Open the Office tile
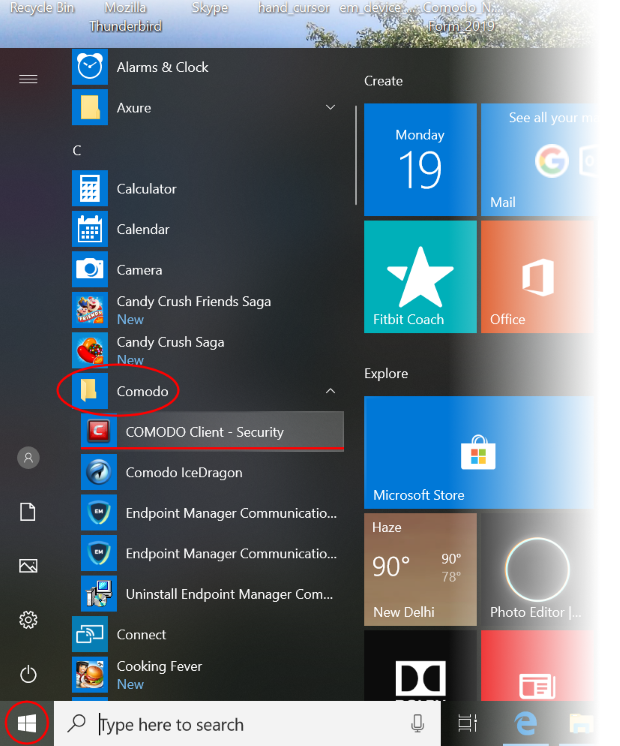The width and height of the screenshot is (620, 746). coord(538,276)
